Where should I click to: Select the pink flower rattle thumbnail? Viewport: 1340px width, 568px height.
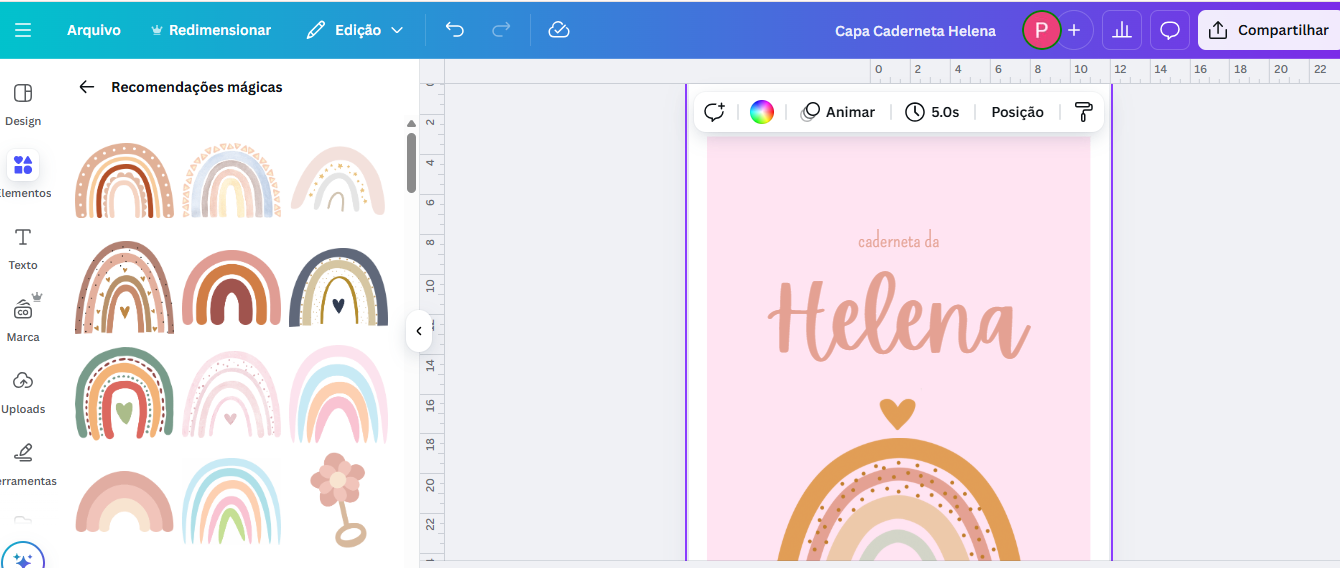pyautogui.click(x=338, y=499)
